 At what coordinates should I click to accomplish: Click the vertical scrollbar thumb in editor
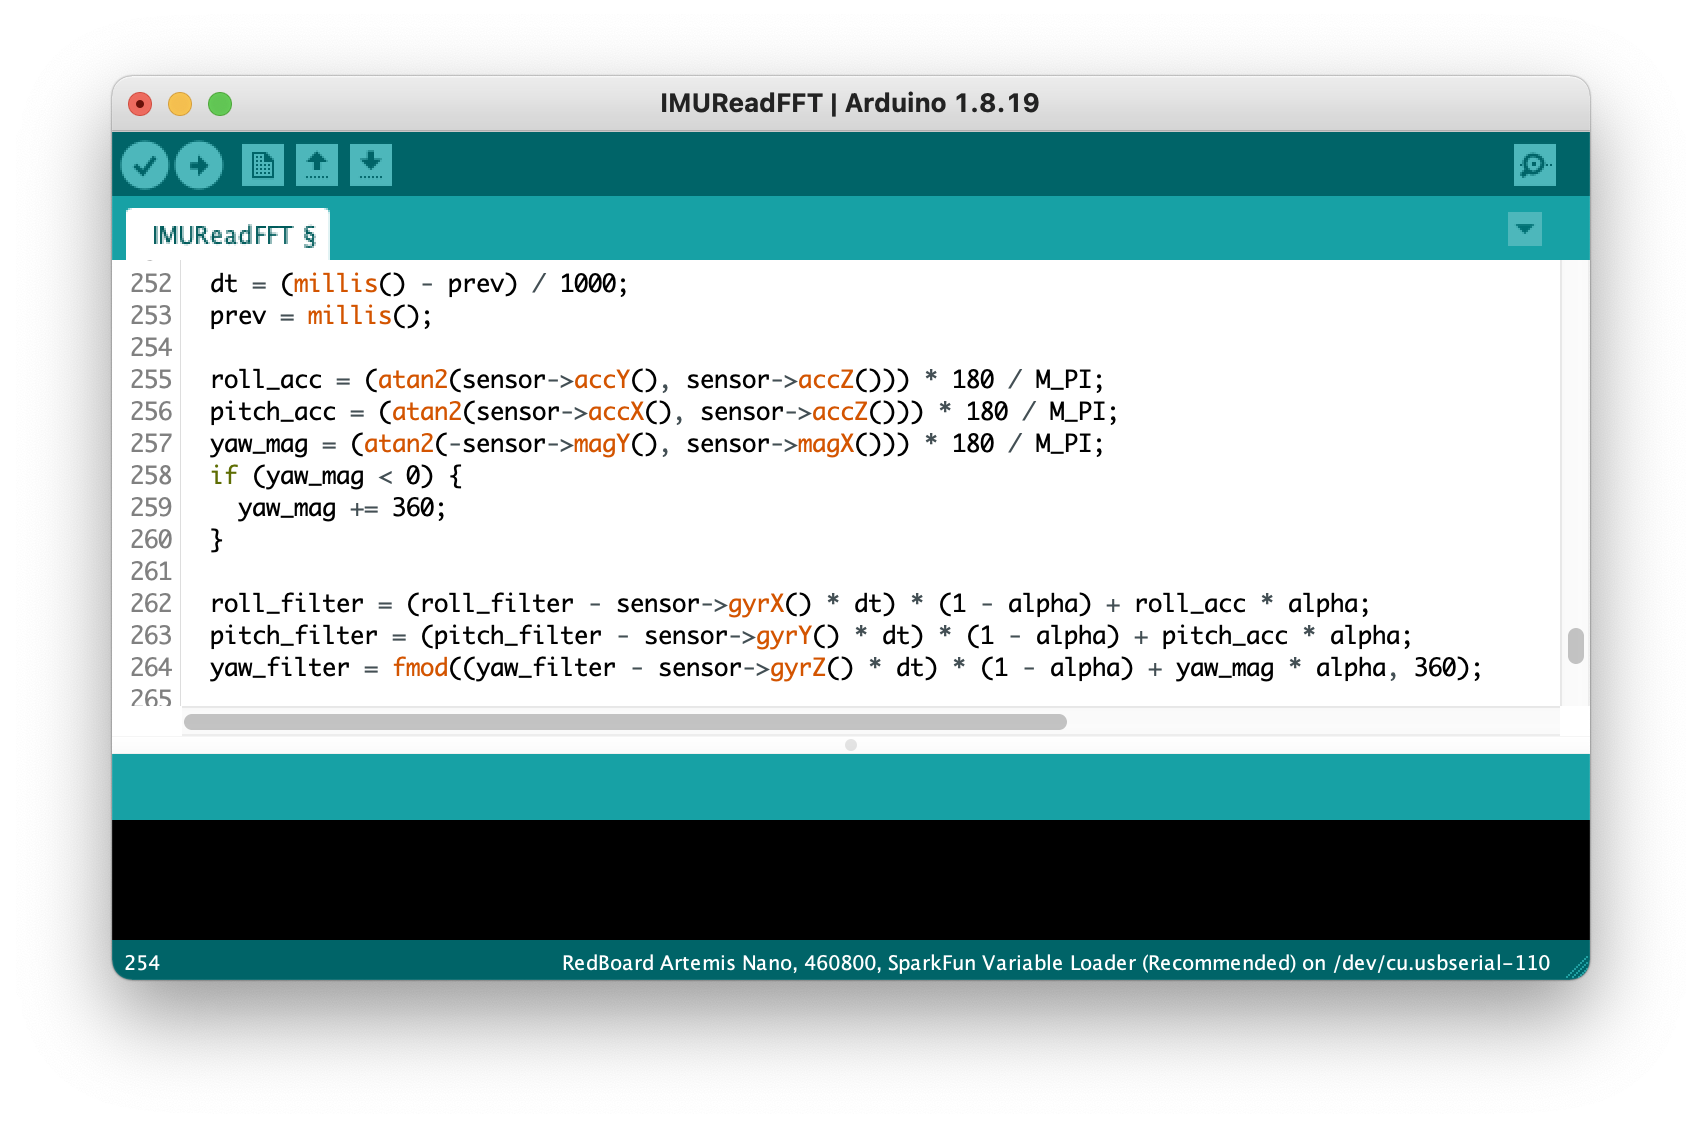click(x=1575, y=646)
